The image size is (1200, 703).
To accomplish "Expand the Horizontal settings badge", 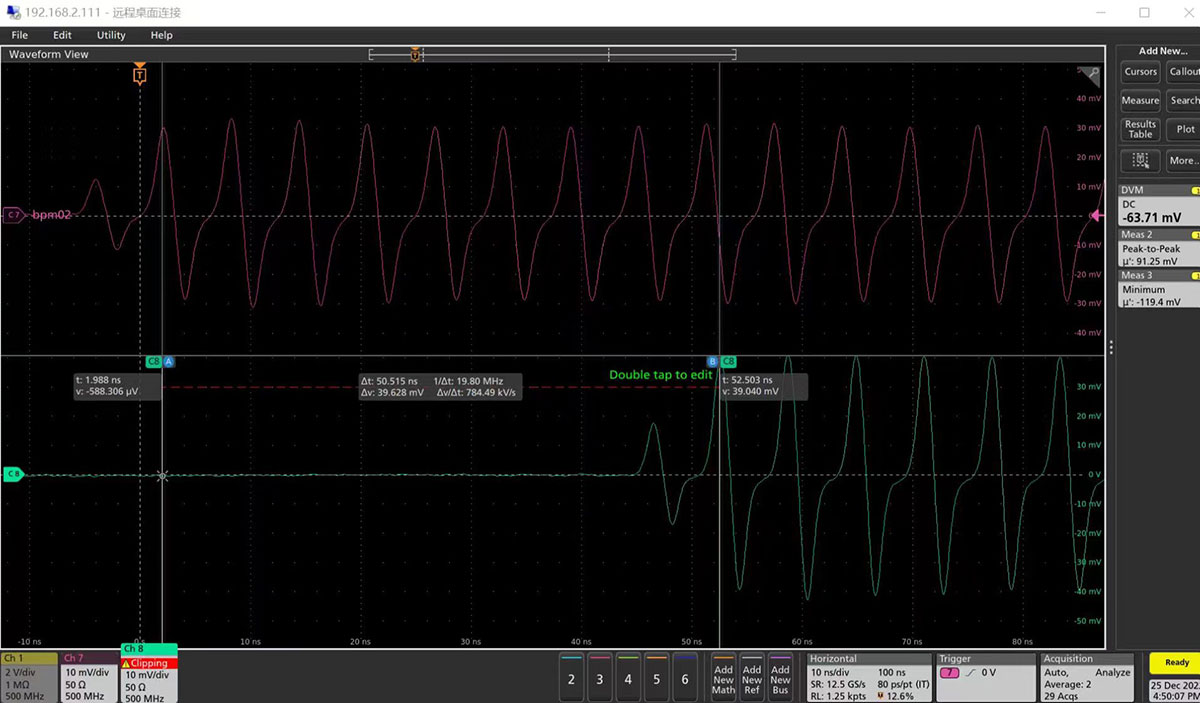I will (x=868, y=677).
